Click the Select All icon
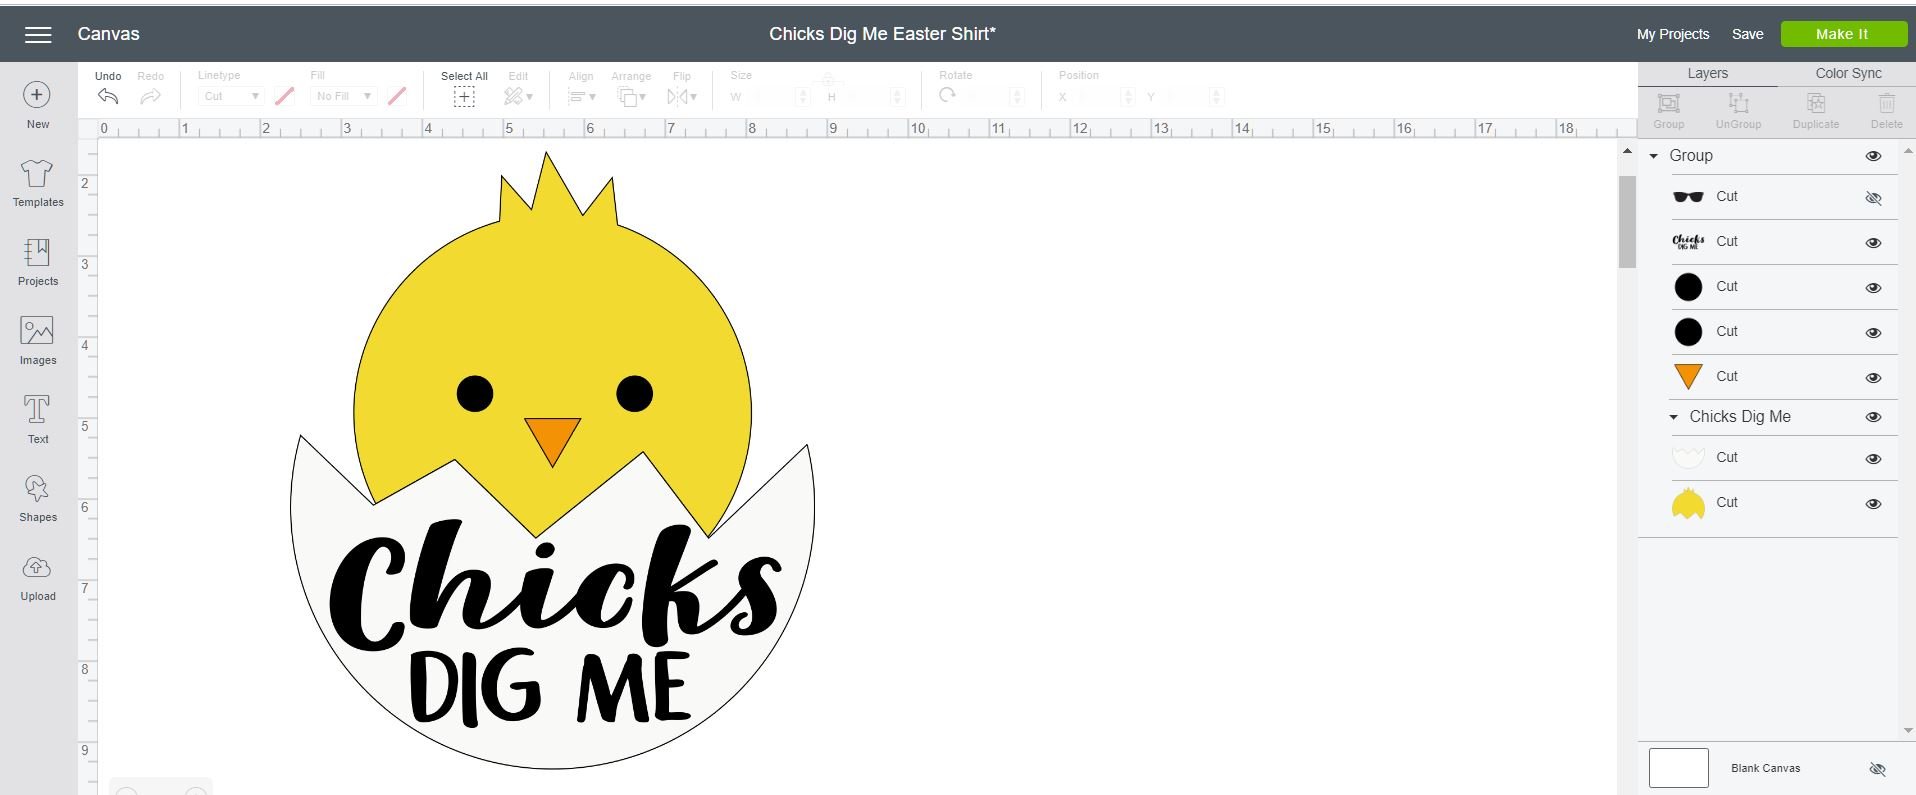Viewport: 1916px width, 795px height. click(464, 96)
